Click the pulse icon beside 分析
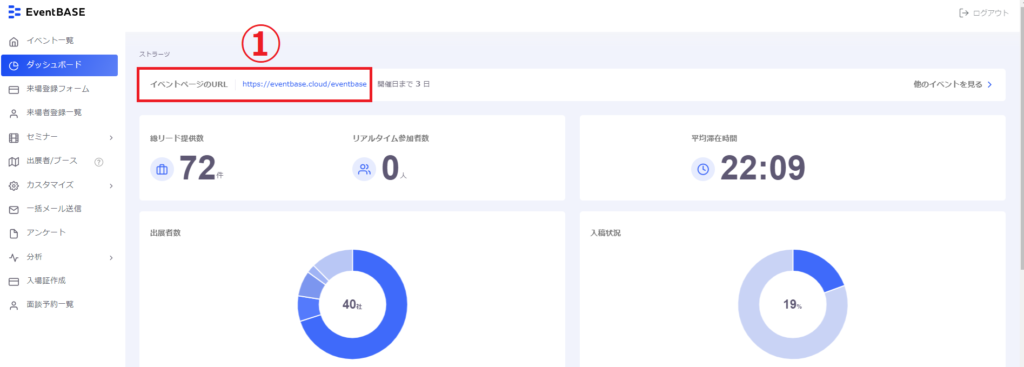The image size is (1024, 367). pos(13,257)
